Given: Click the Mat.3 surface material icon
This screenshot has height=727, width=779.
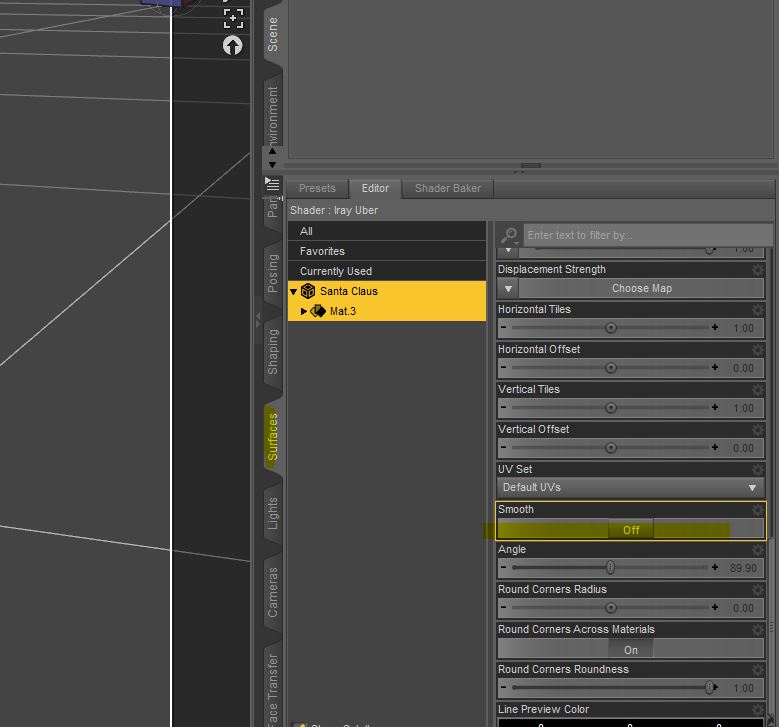Looking at the screenshot, I should click(x=318, y=311).
